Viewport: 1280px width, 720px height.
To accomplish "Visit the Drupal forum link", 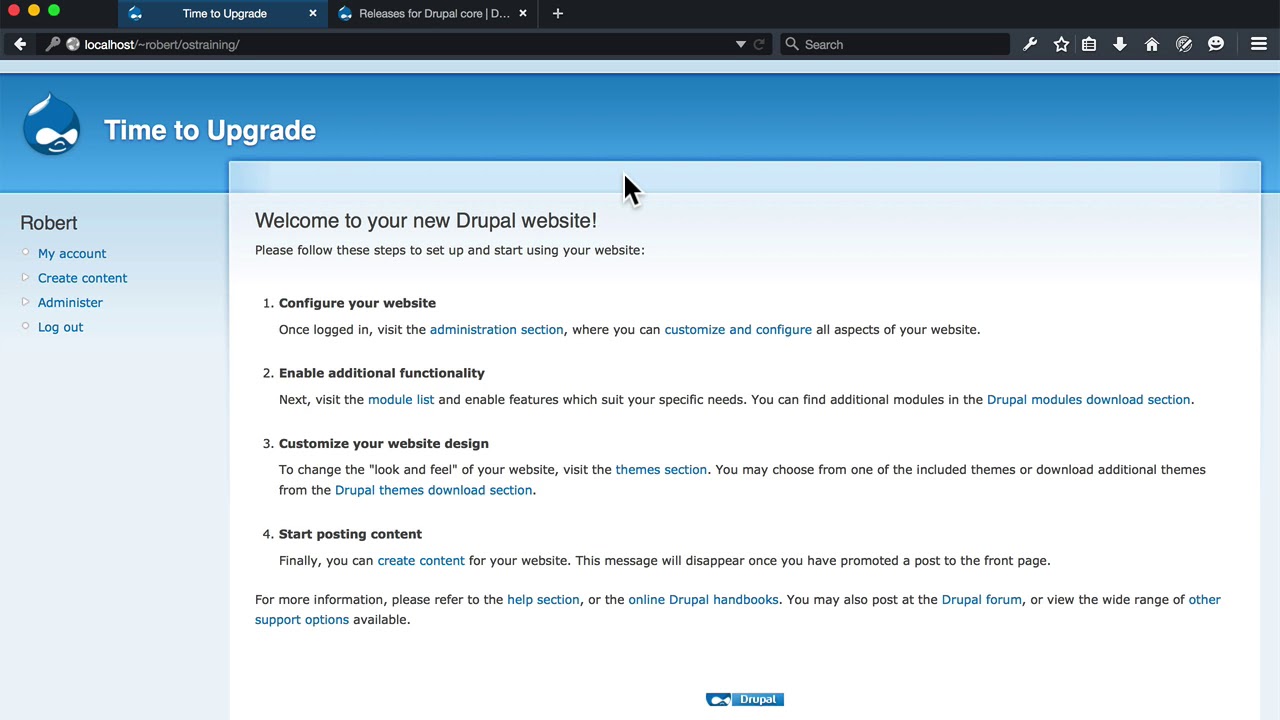I will [x=981, y=599].
